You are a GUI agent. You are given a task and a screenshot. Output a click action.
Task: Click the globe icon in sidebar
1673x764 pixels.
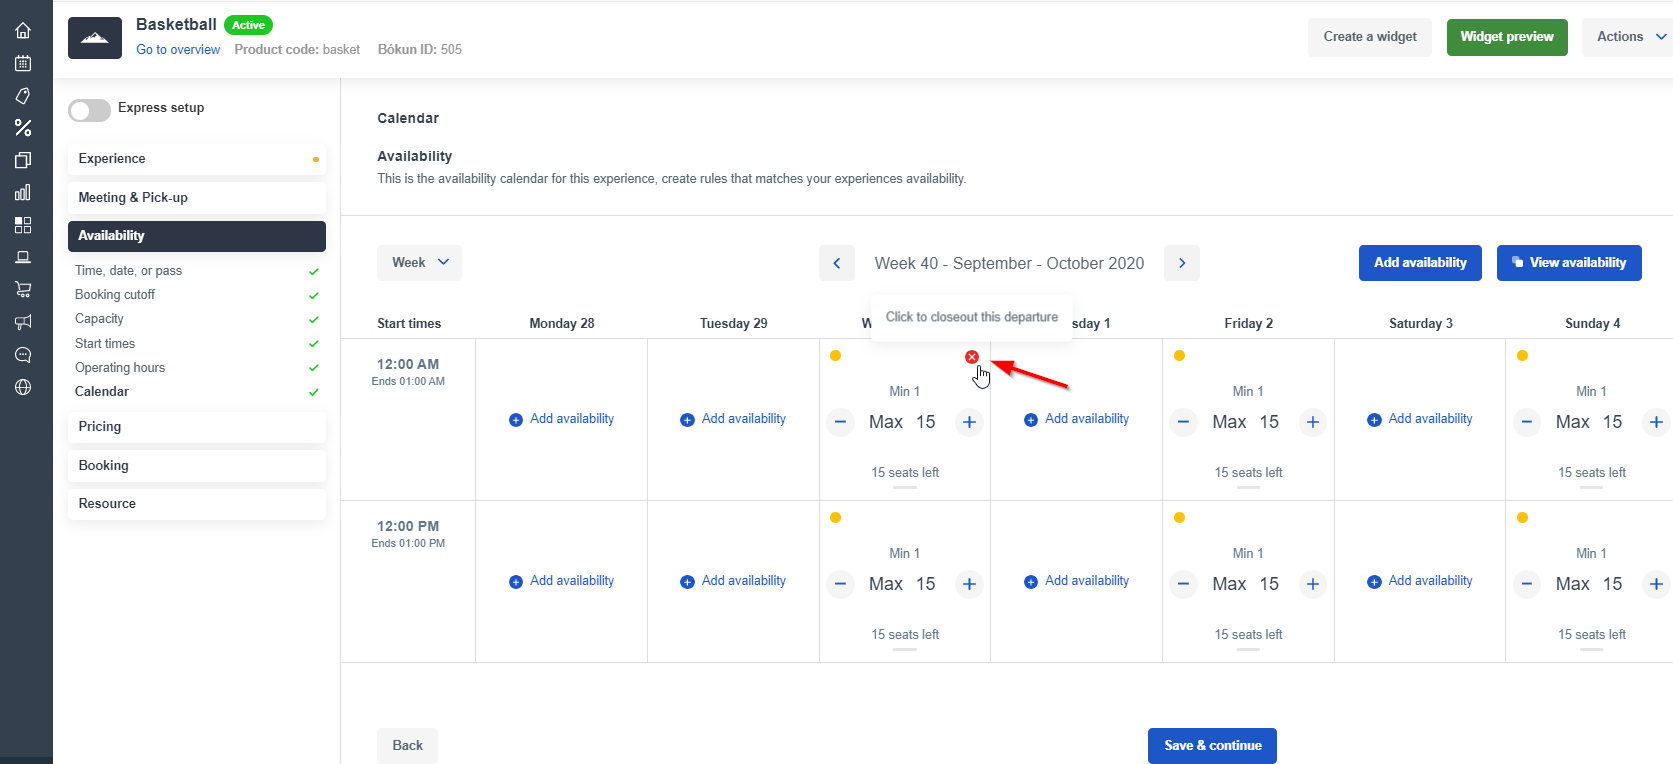click(x=23, y=387)
